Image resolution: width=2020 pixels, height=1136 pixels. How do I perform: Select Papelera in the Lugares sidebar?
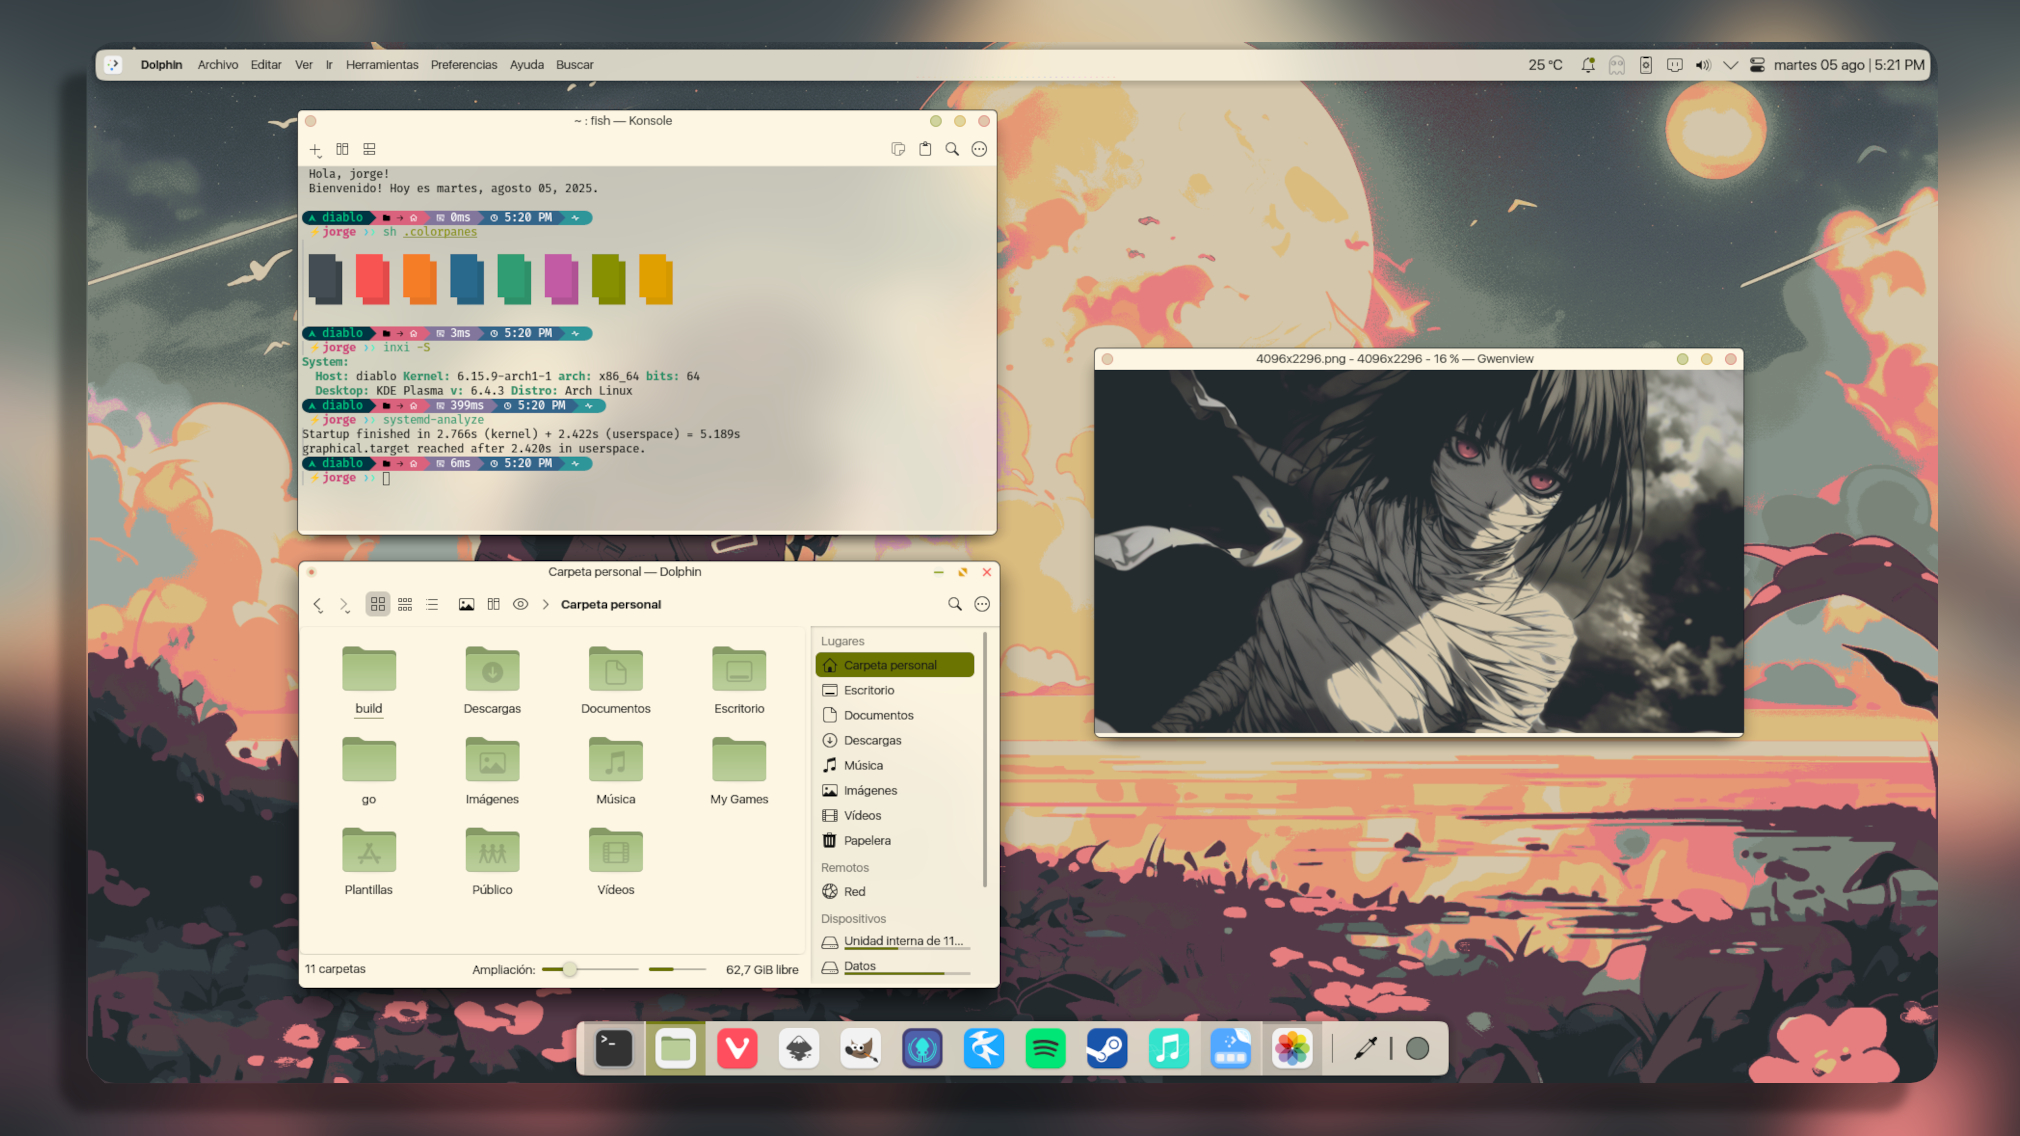(895, 840)
